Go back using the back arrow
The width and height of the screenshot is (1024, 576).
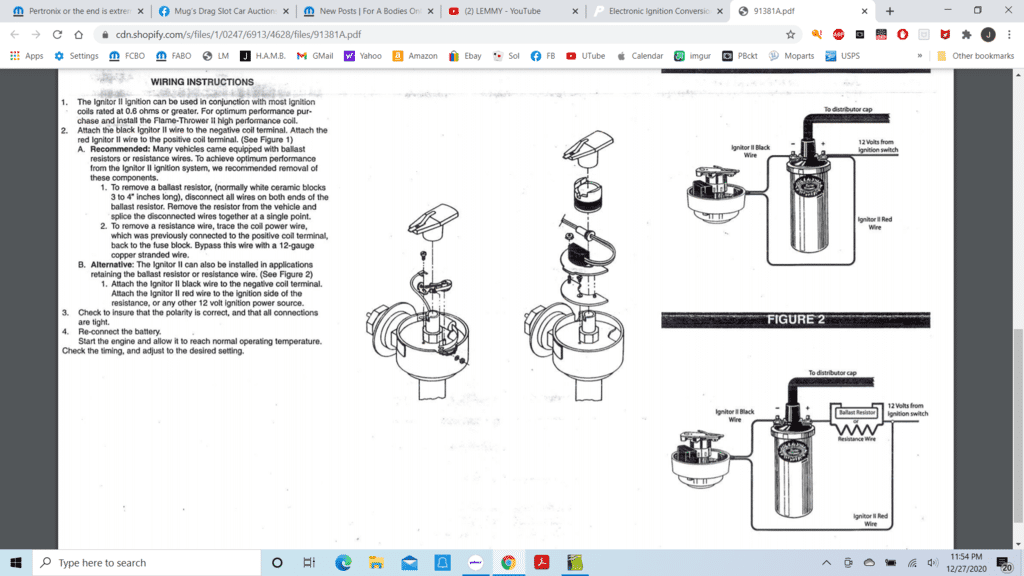click(x=14, y=33)
